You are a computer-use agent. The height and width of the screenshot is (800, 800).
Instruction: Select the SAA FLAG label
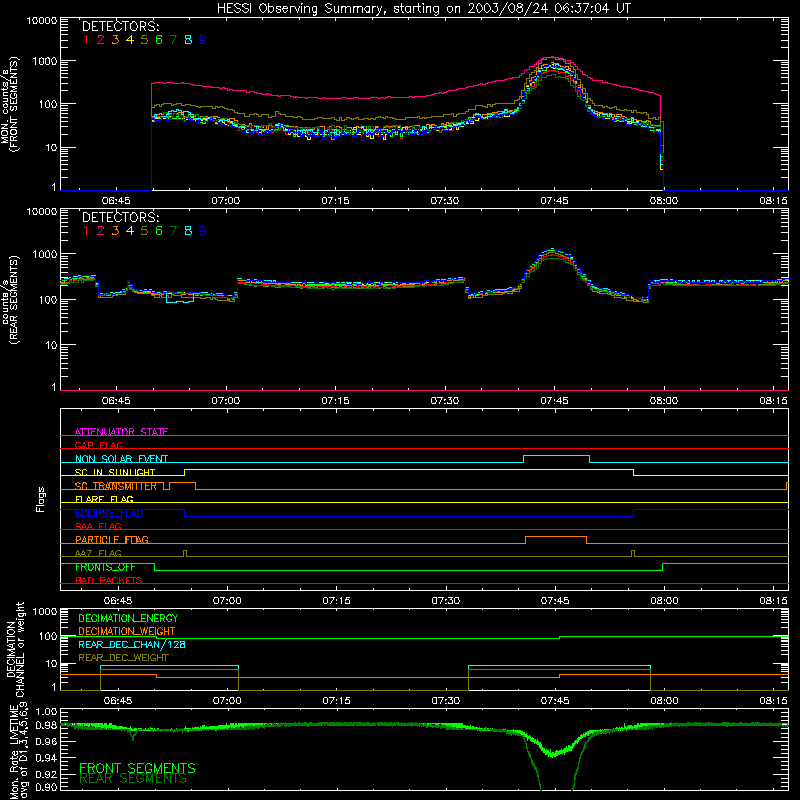coord(98,526)
